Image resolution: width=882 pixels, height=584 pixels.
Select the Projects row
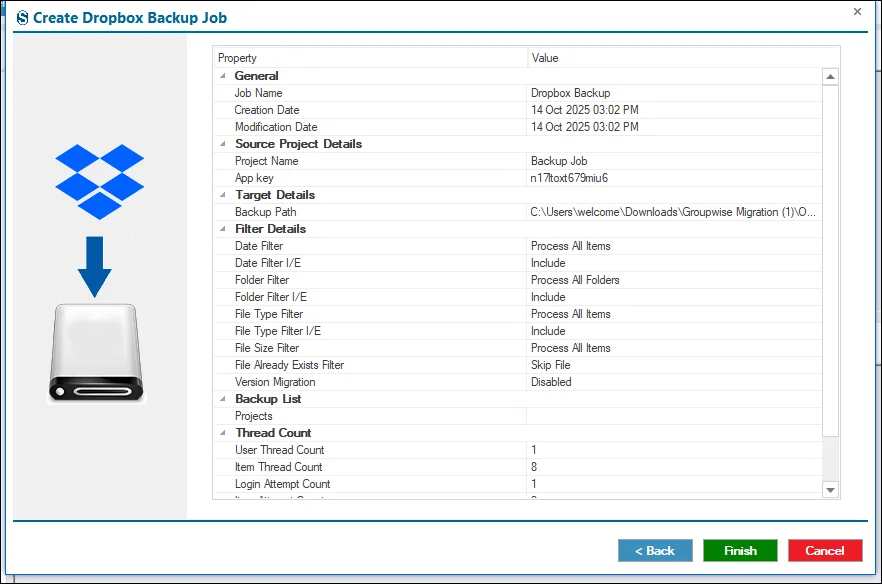518,416
